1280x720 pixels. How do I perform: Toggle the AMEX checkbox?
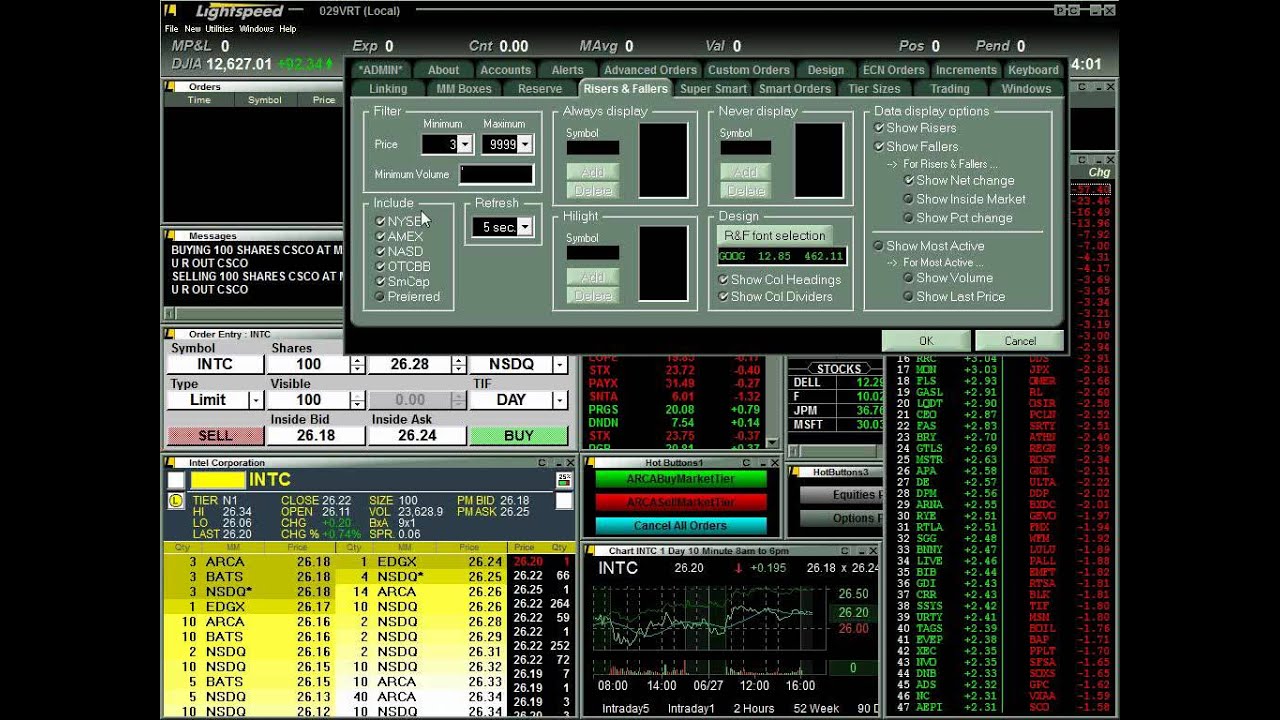[380, 236]
